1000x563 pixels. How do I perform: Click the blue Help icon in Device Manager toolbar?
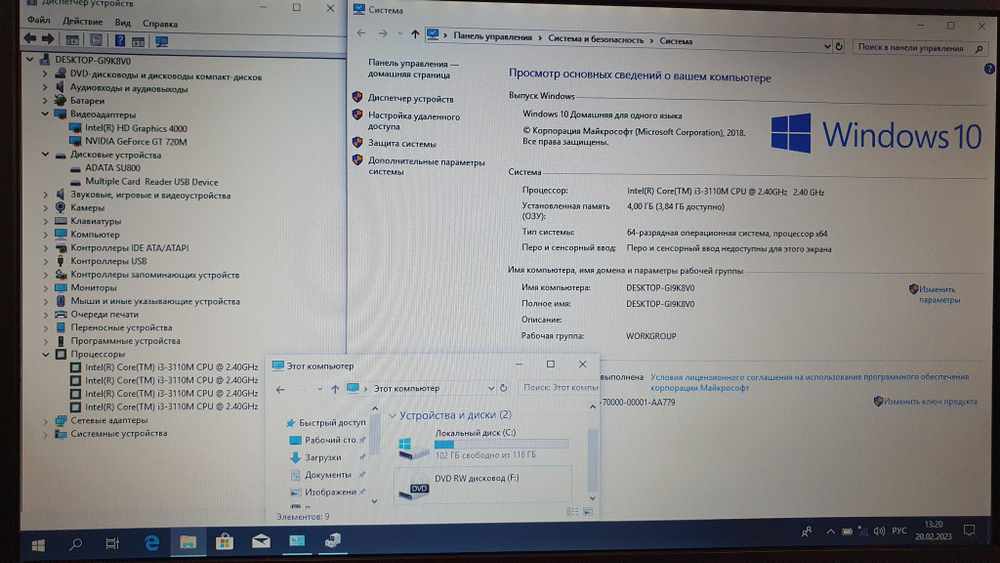coord(120,40)
